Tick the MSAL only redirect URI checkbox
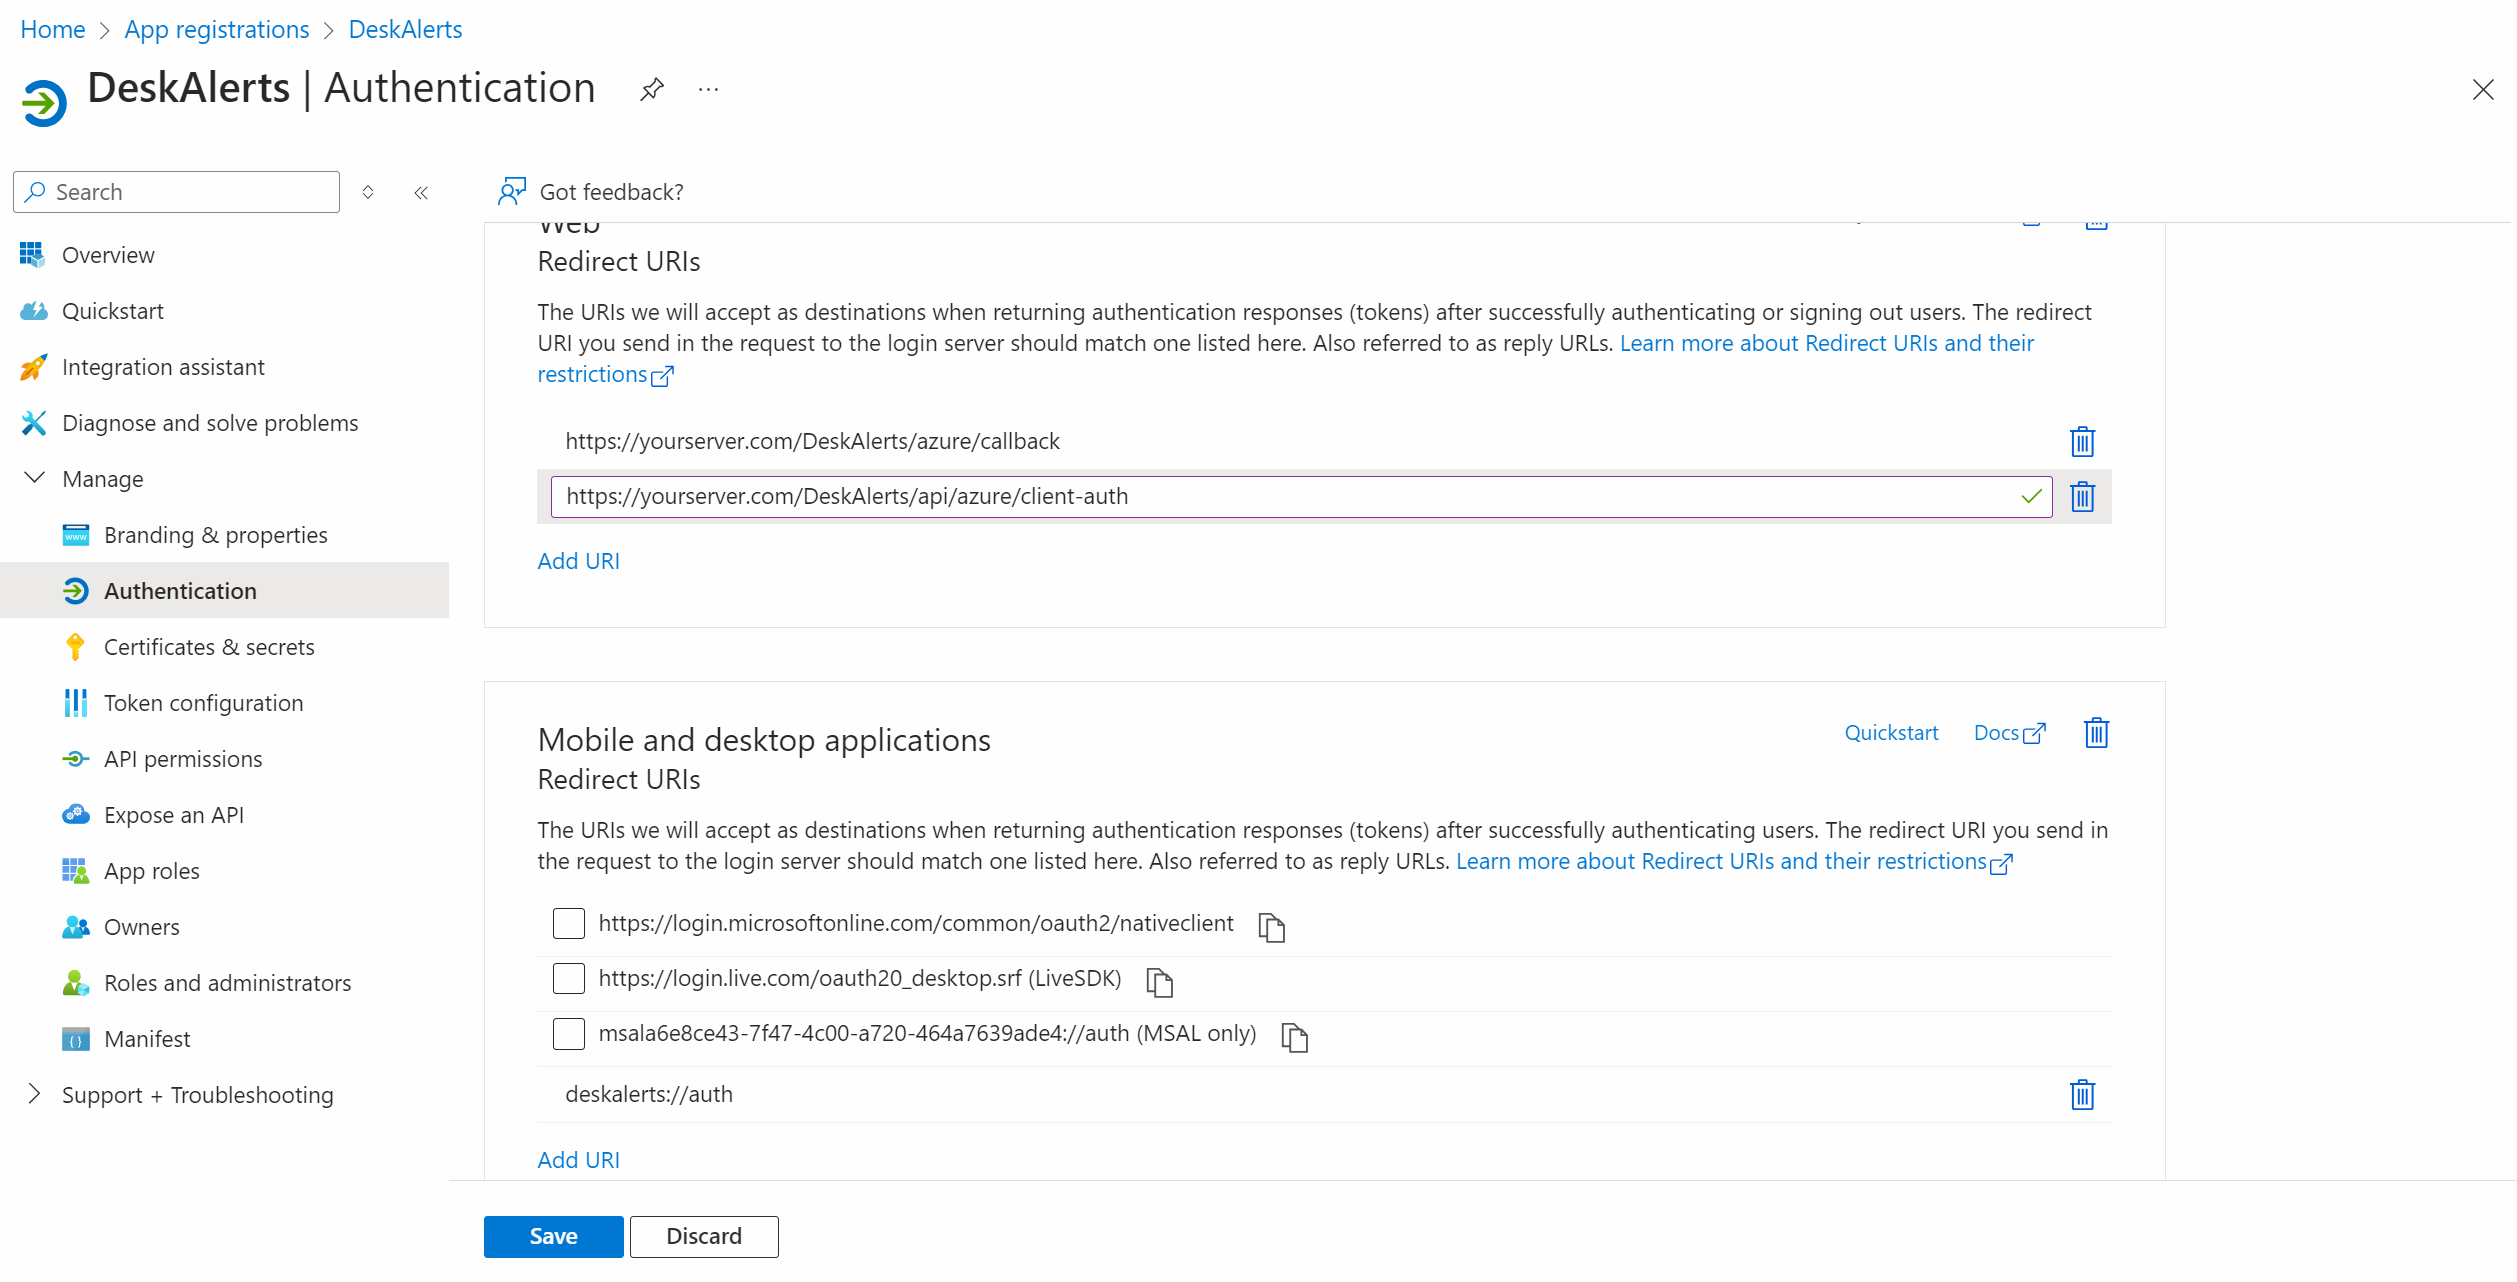The image size is (2517, 1282). pos(569,1033)
